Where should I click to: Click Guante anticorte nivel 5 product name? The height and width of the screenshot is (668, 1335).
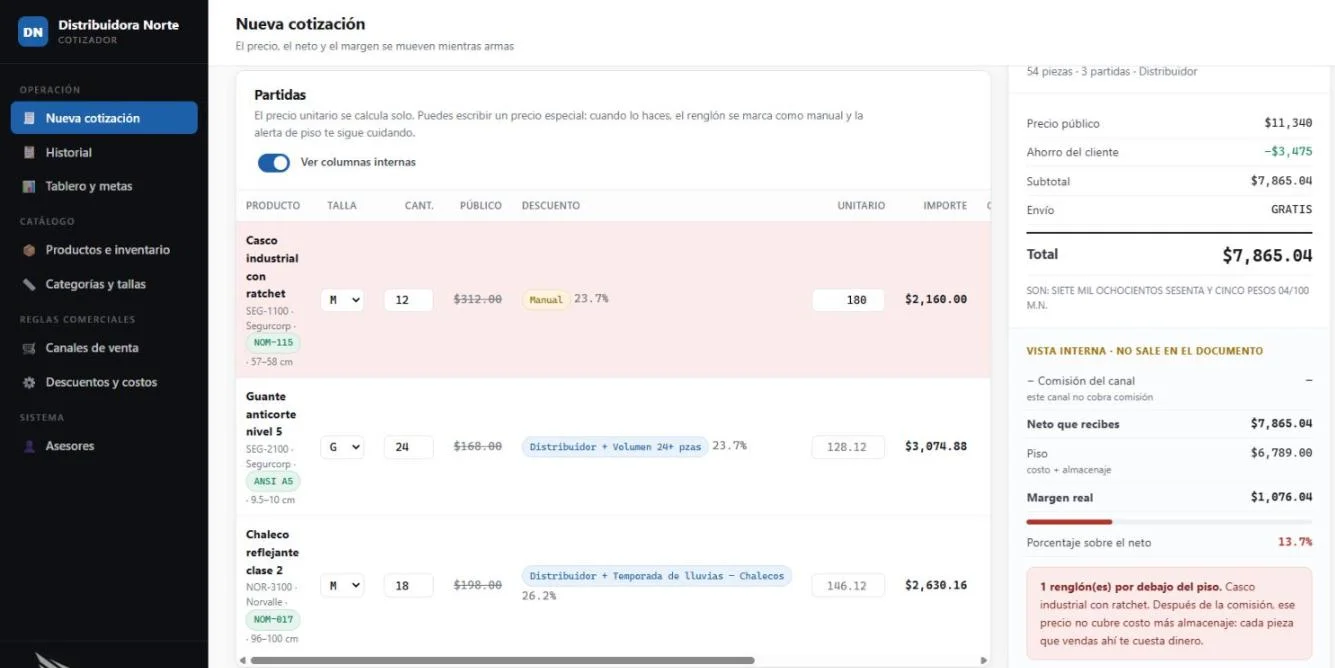(271, 414)
